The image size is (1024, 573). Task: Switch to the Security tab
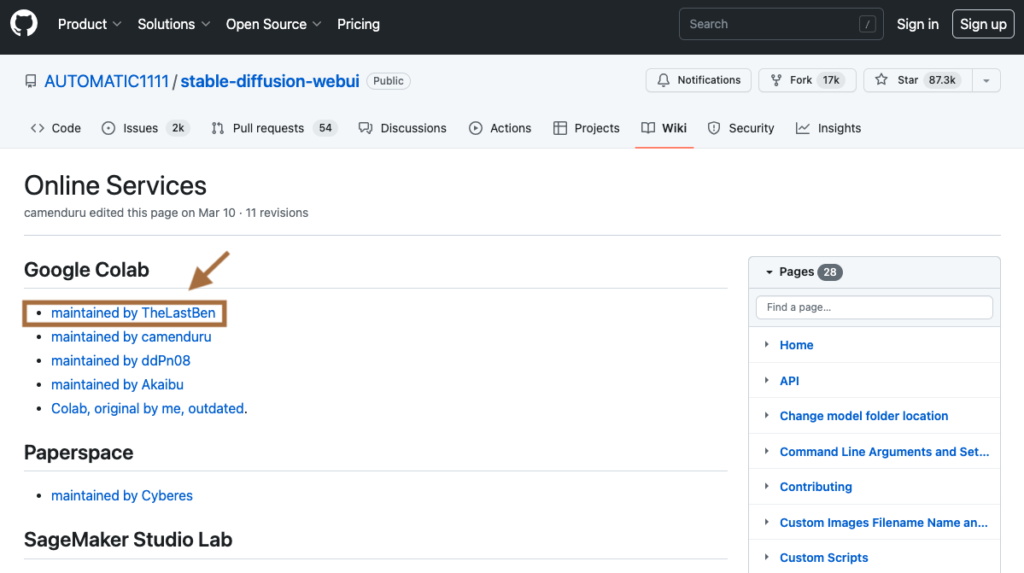pyautogui.click(x=741, y=128)
